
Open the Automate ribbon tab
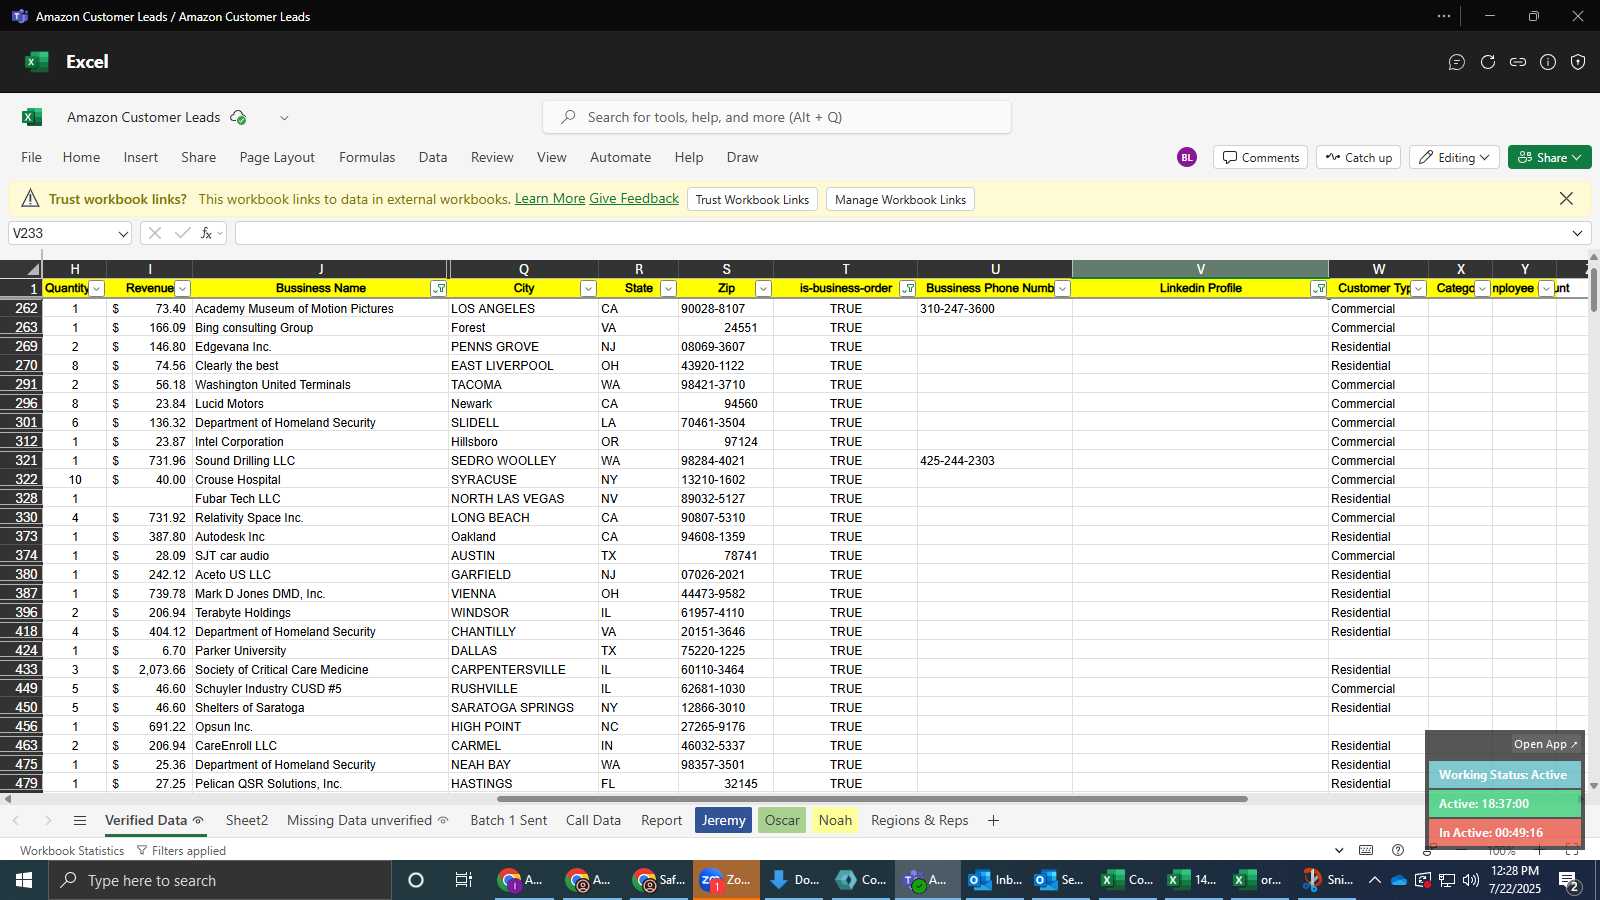[x=620, y=157]
